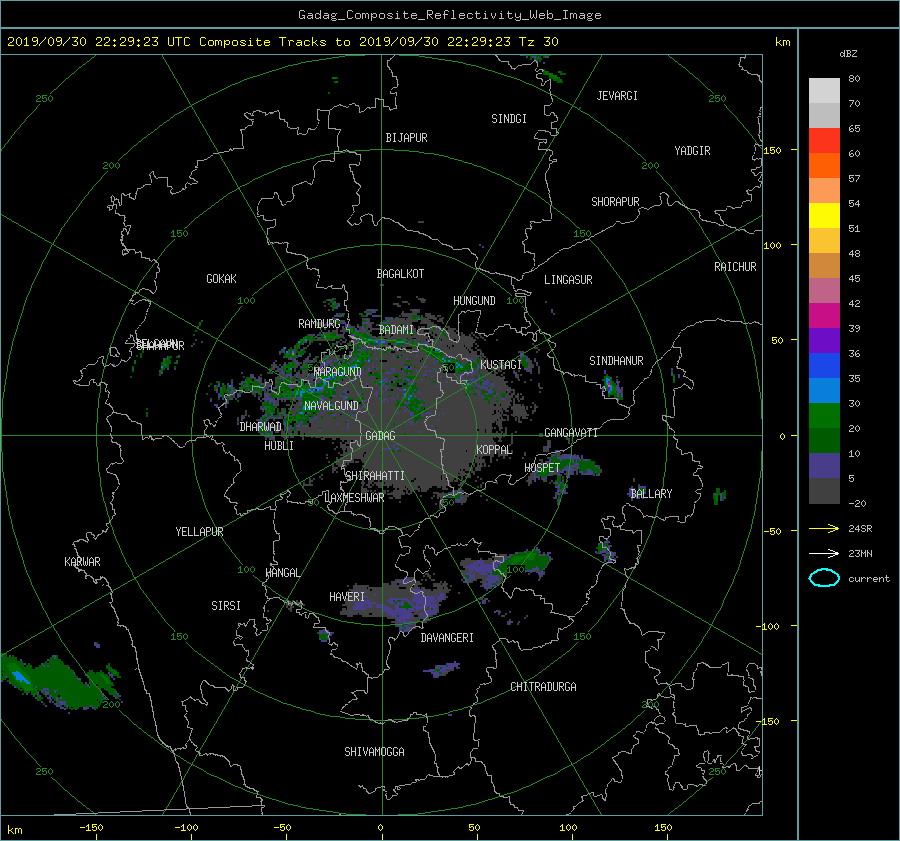
Task: Click the green echo east of Davangeri
Action: point(523,562)
